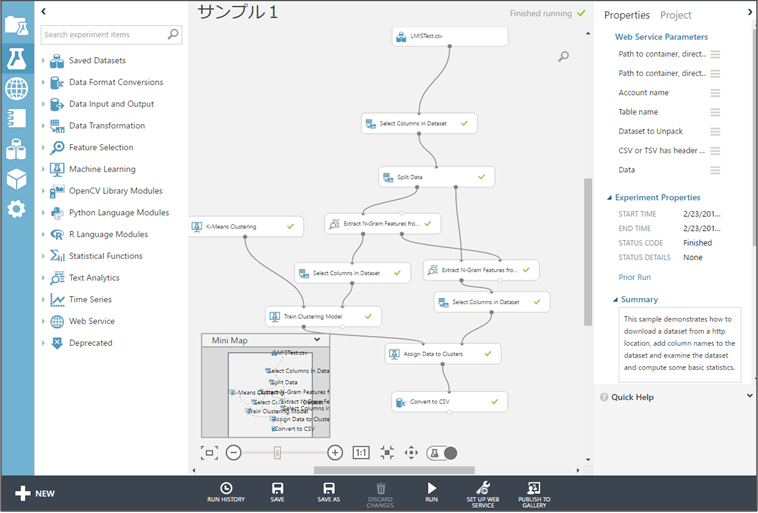The height and width of the screenshot is (513, 758).
Task: Click the search magnifier in module palette
Action: click(173, 34)
